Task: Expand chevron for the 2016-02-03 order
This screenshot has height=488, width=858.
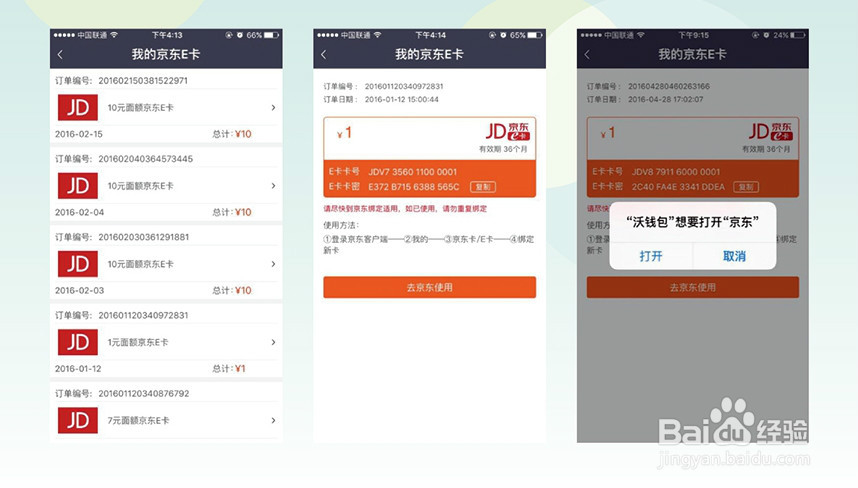Action: pos(273,264)
